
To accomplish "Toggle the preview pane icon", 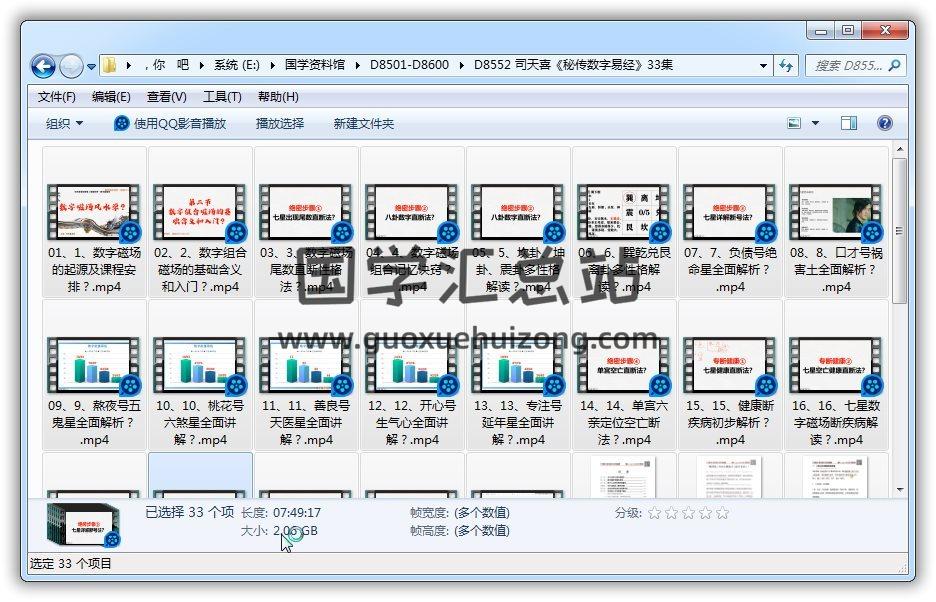I will point(849,123).
